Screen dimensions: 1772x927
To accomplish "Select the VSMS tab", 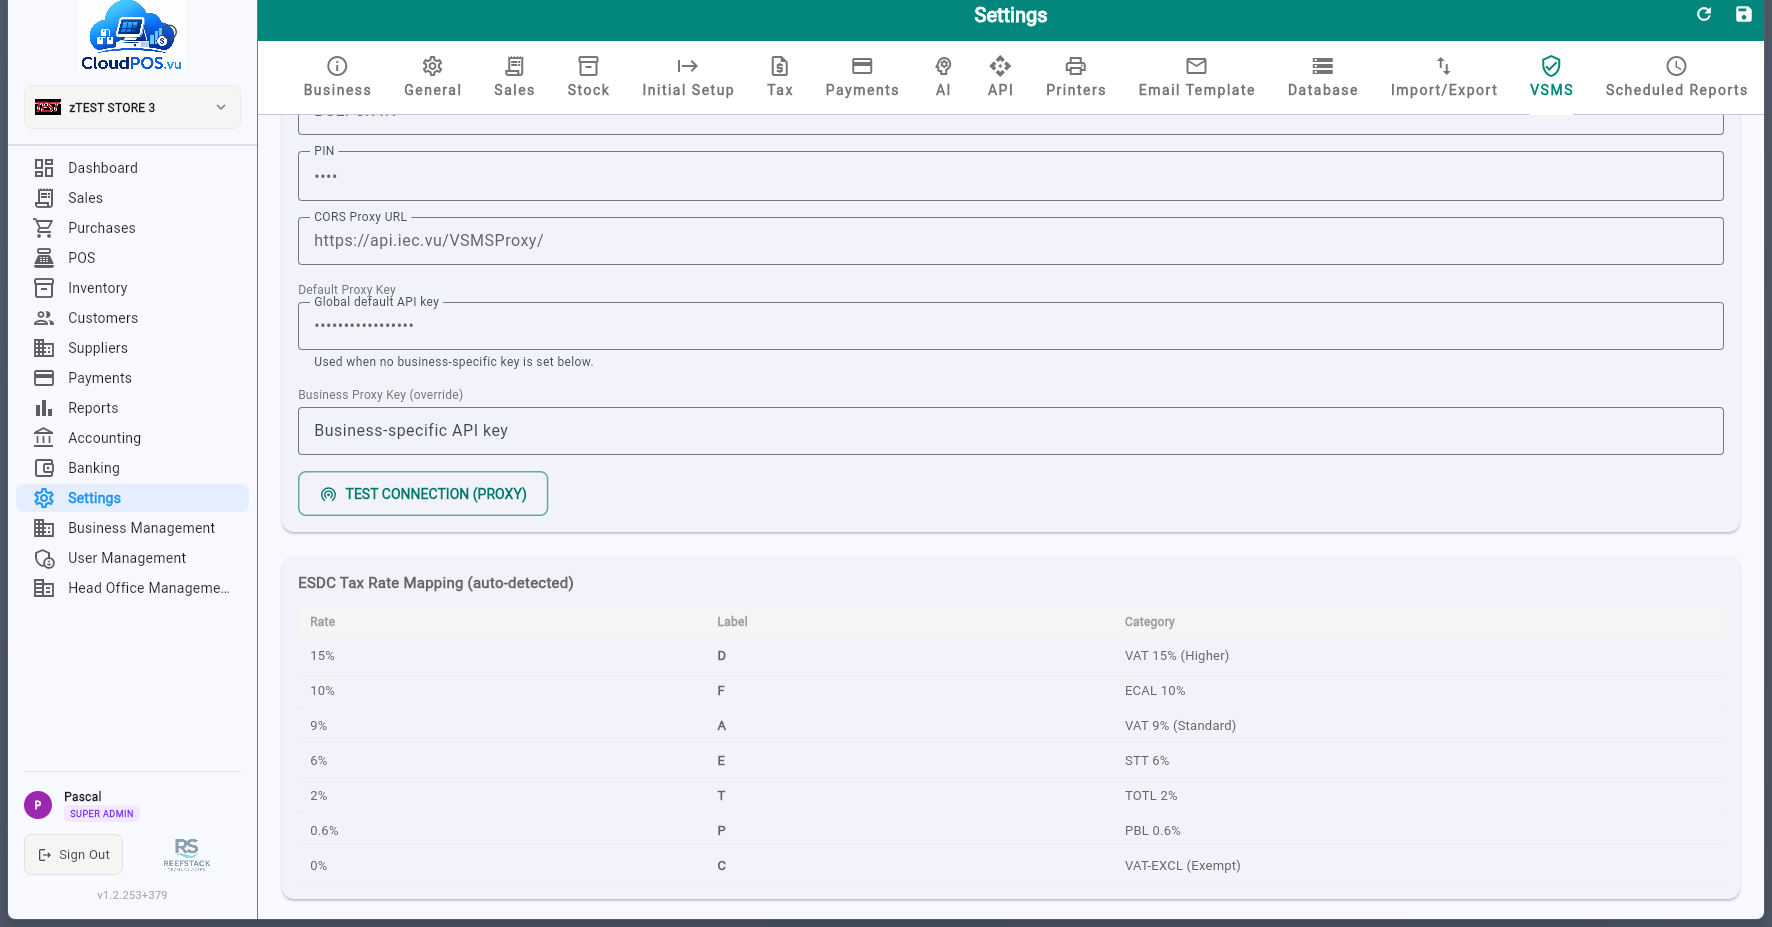I will (1551, 78).
